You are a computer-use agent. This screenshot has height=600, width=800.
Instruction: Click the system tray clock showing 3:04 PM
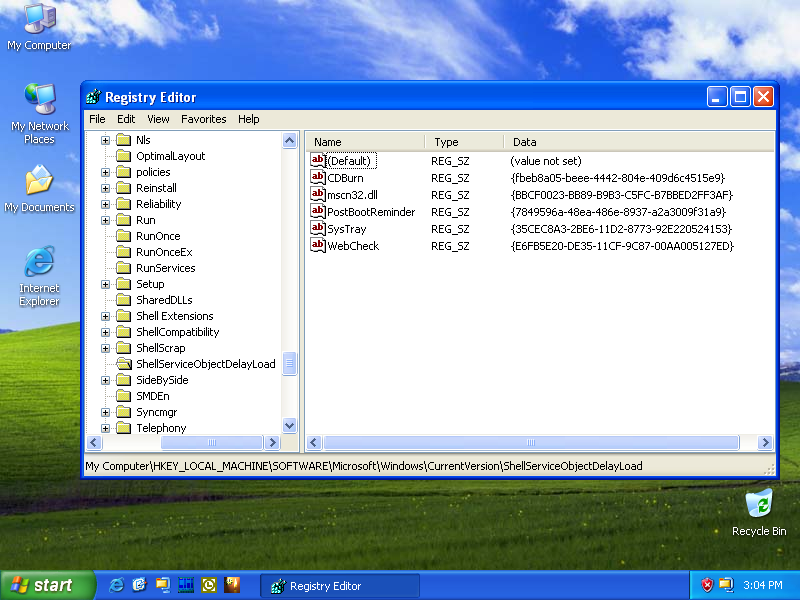coord(762,585)
